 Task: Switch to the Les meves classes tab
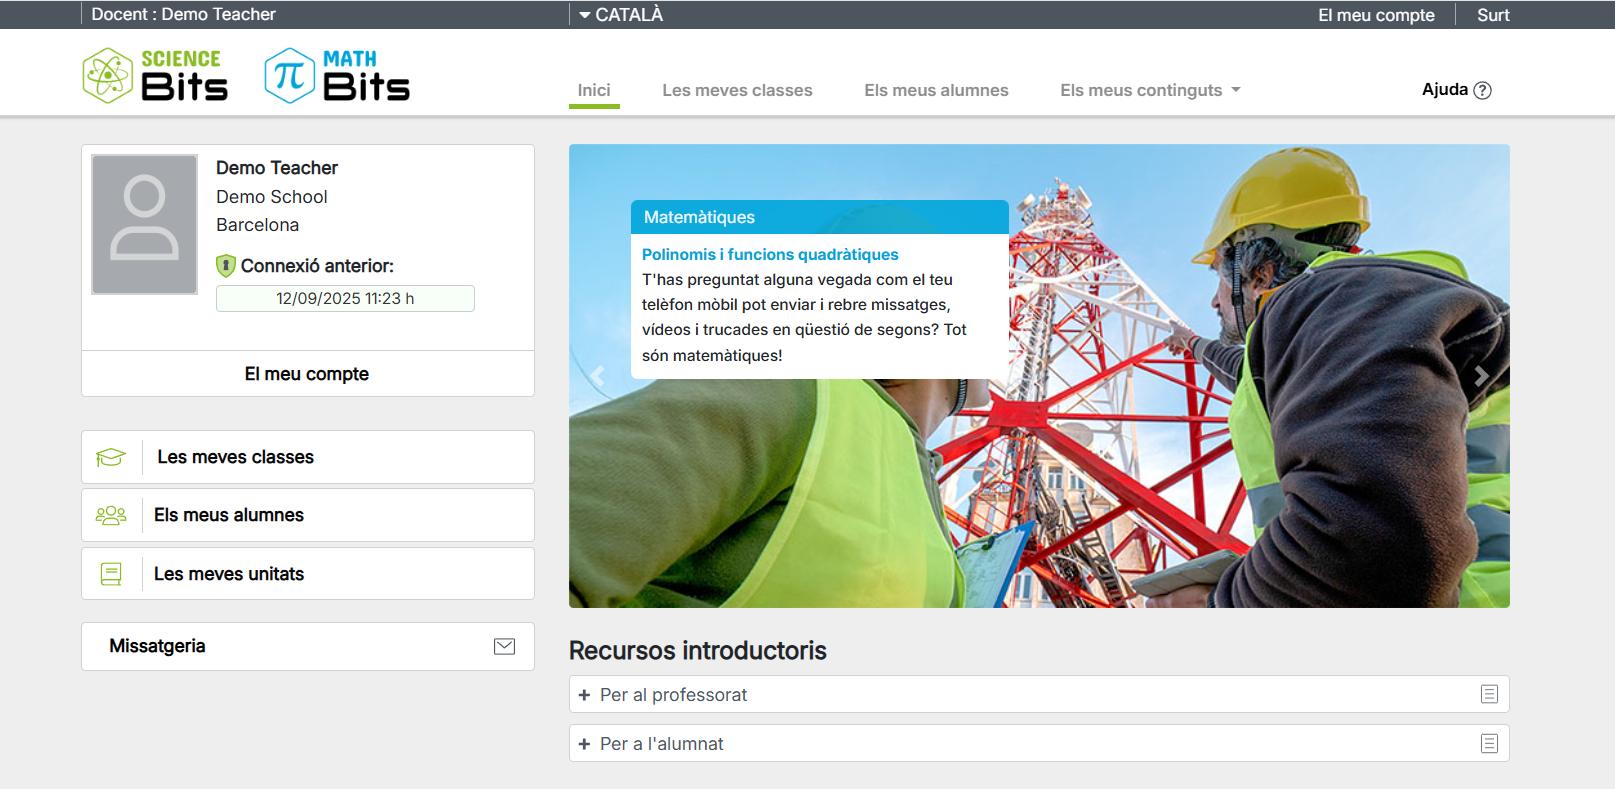click(737, 90)
